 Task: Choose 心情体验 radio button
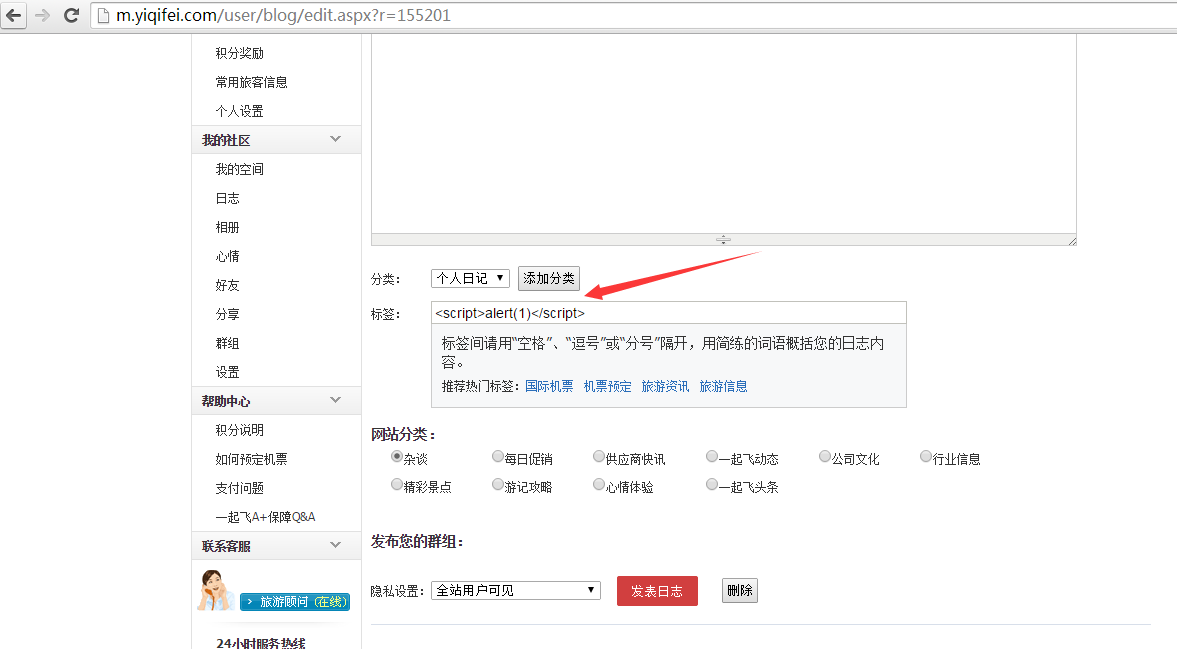599,485
